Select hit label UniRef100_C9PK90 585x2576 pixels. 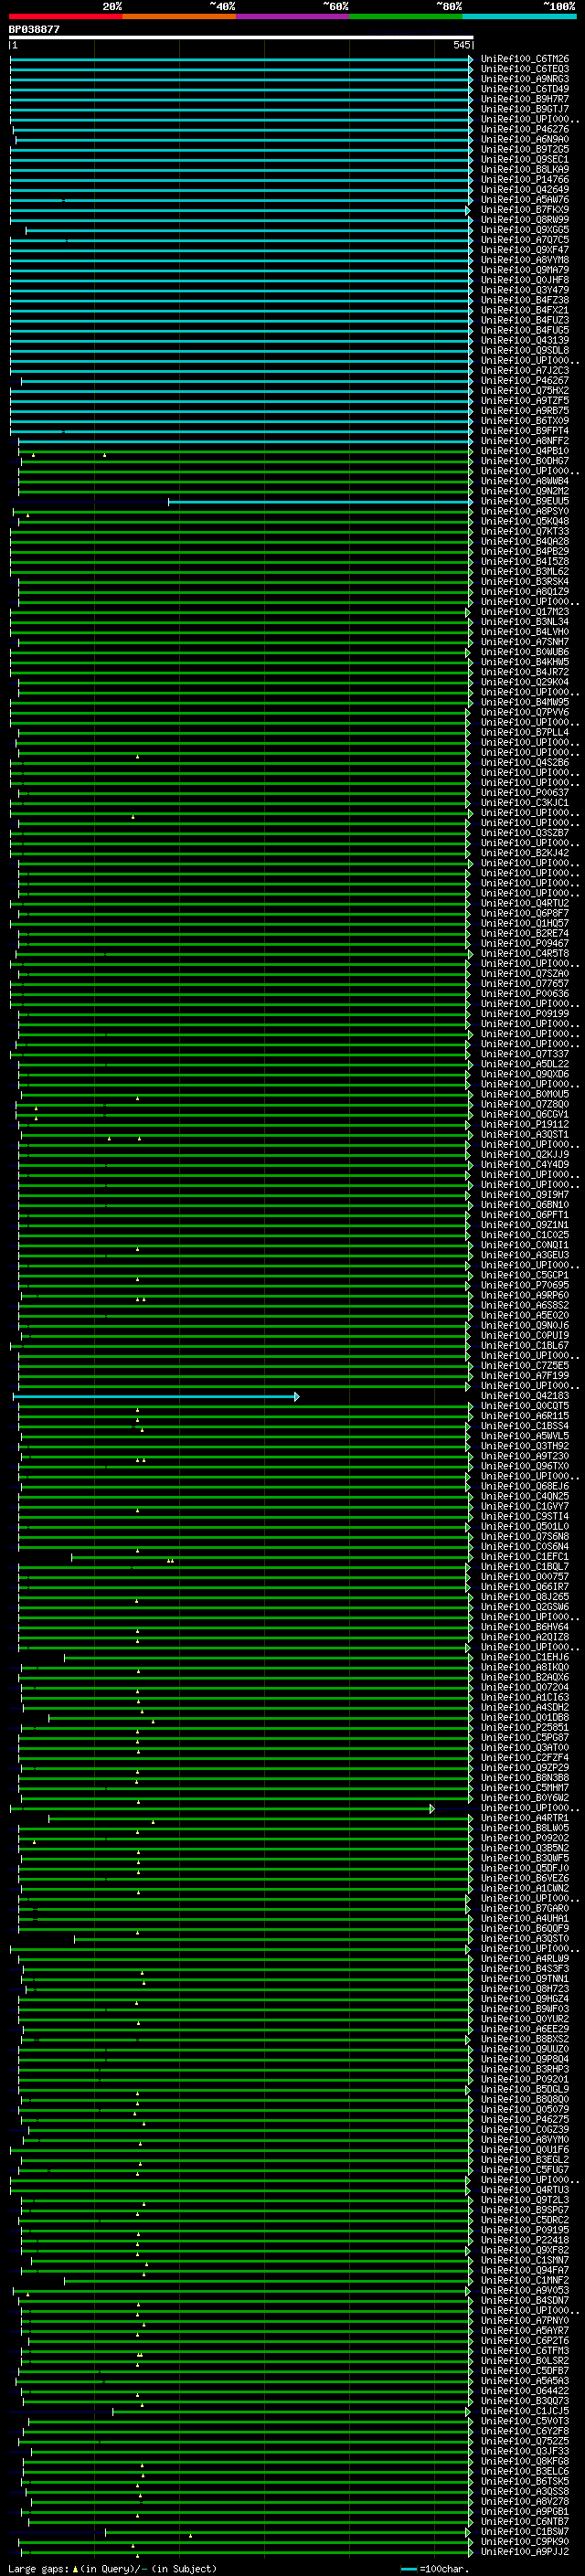pyautogui.click(x=525, y=2542)
